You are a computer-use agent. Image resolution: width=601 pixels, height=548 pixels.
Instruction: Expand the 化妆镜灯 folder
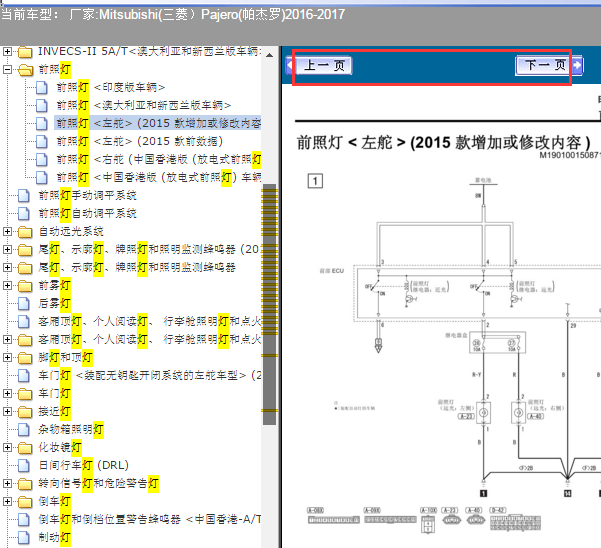click(x=7, y=448)
